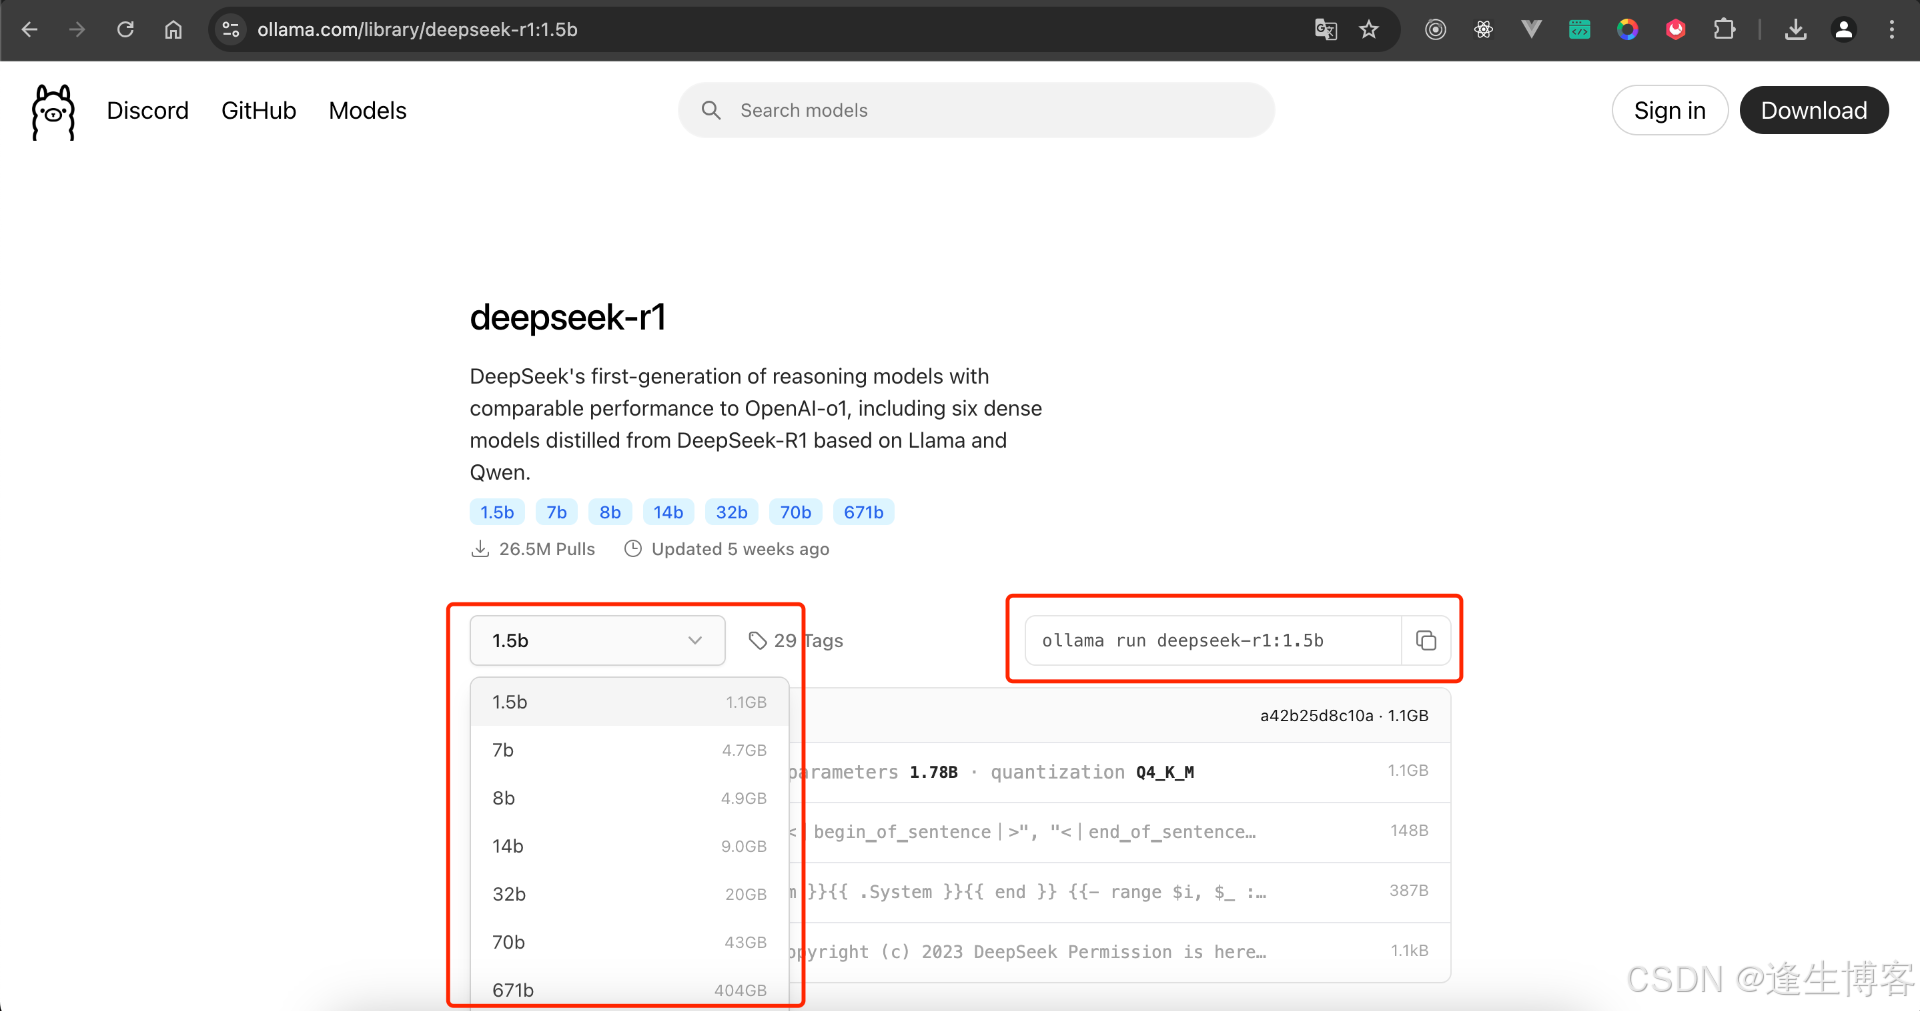This screenshot has height=1011, width=1920.
Task: Click the Updated 5 weeks ago text
Action: tap(740, 549)
